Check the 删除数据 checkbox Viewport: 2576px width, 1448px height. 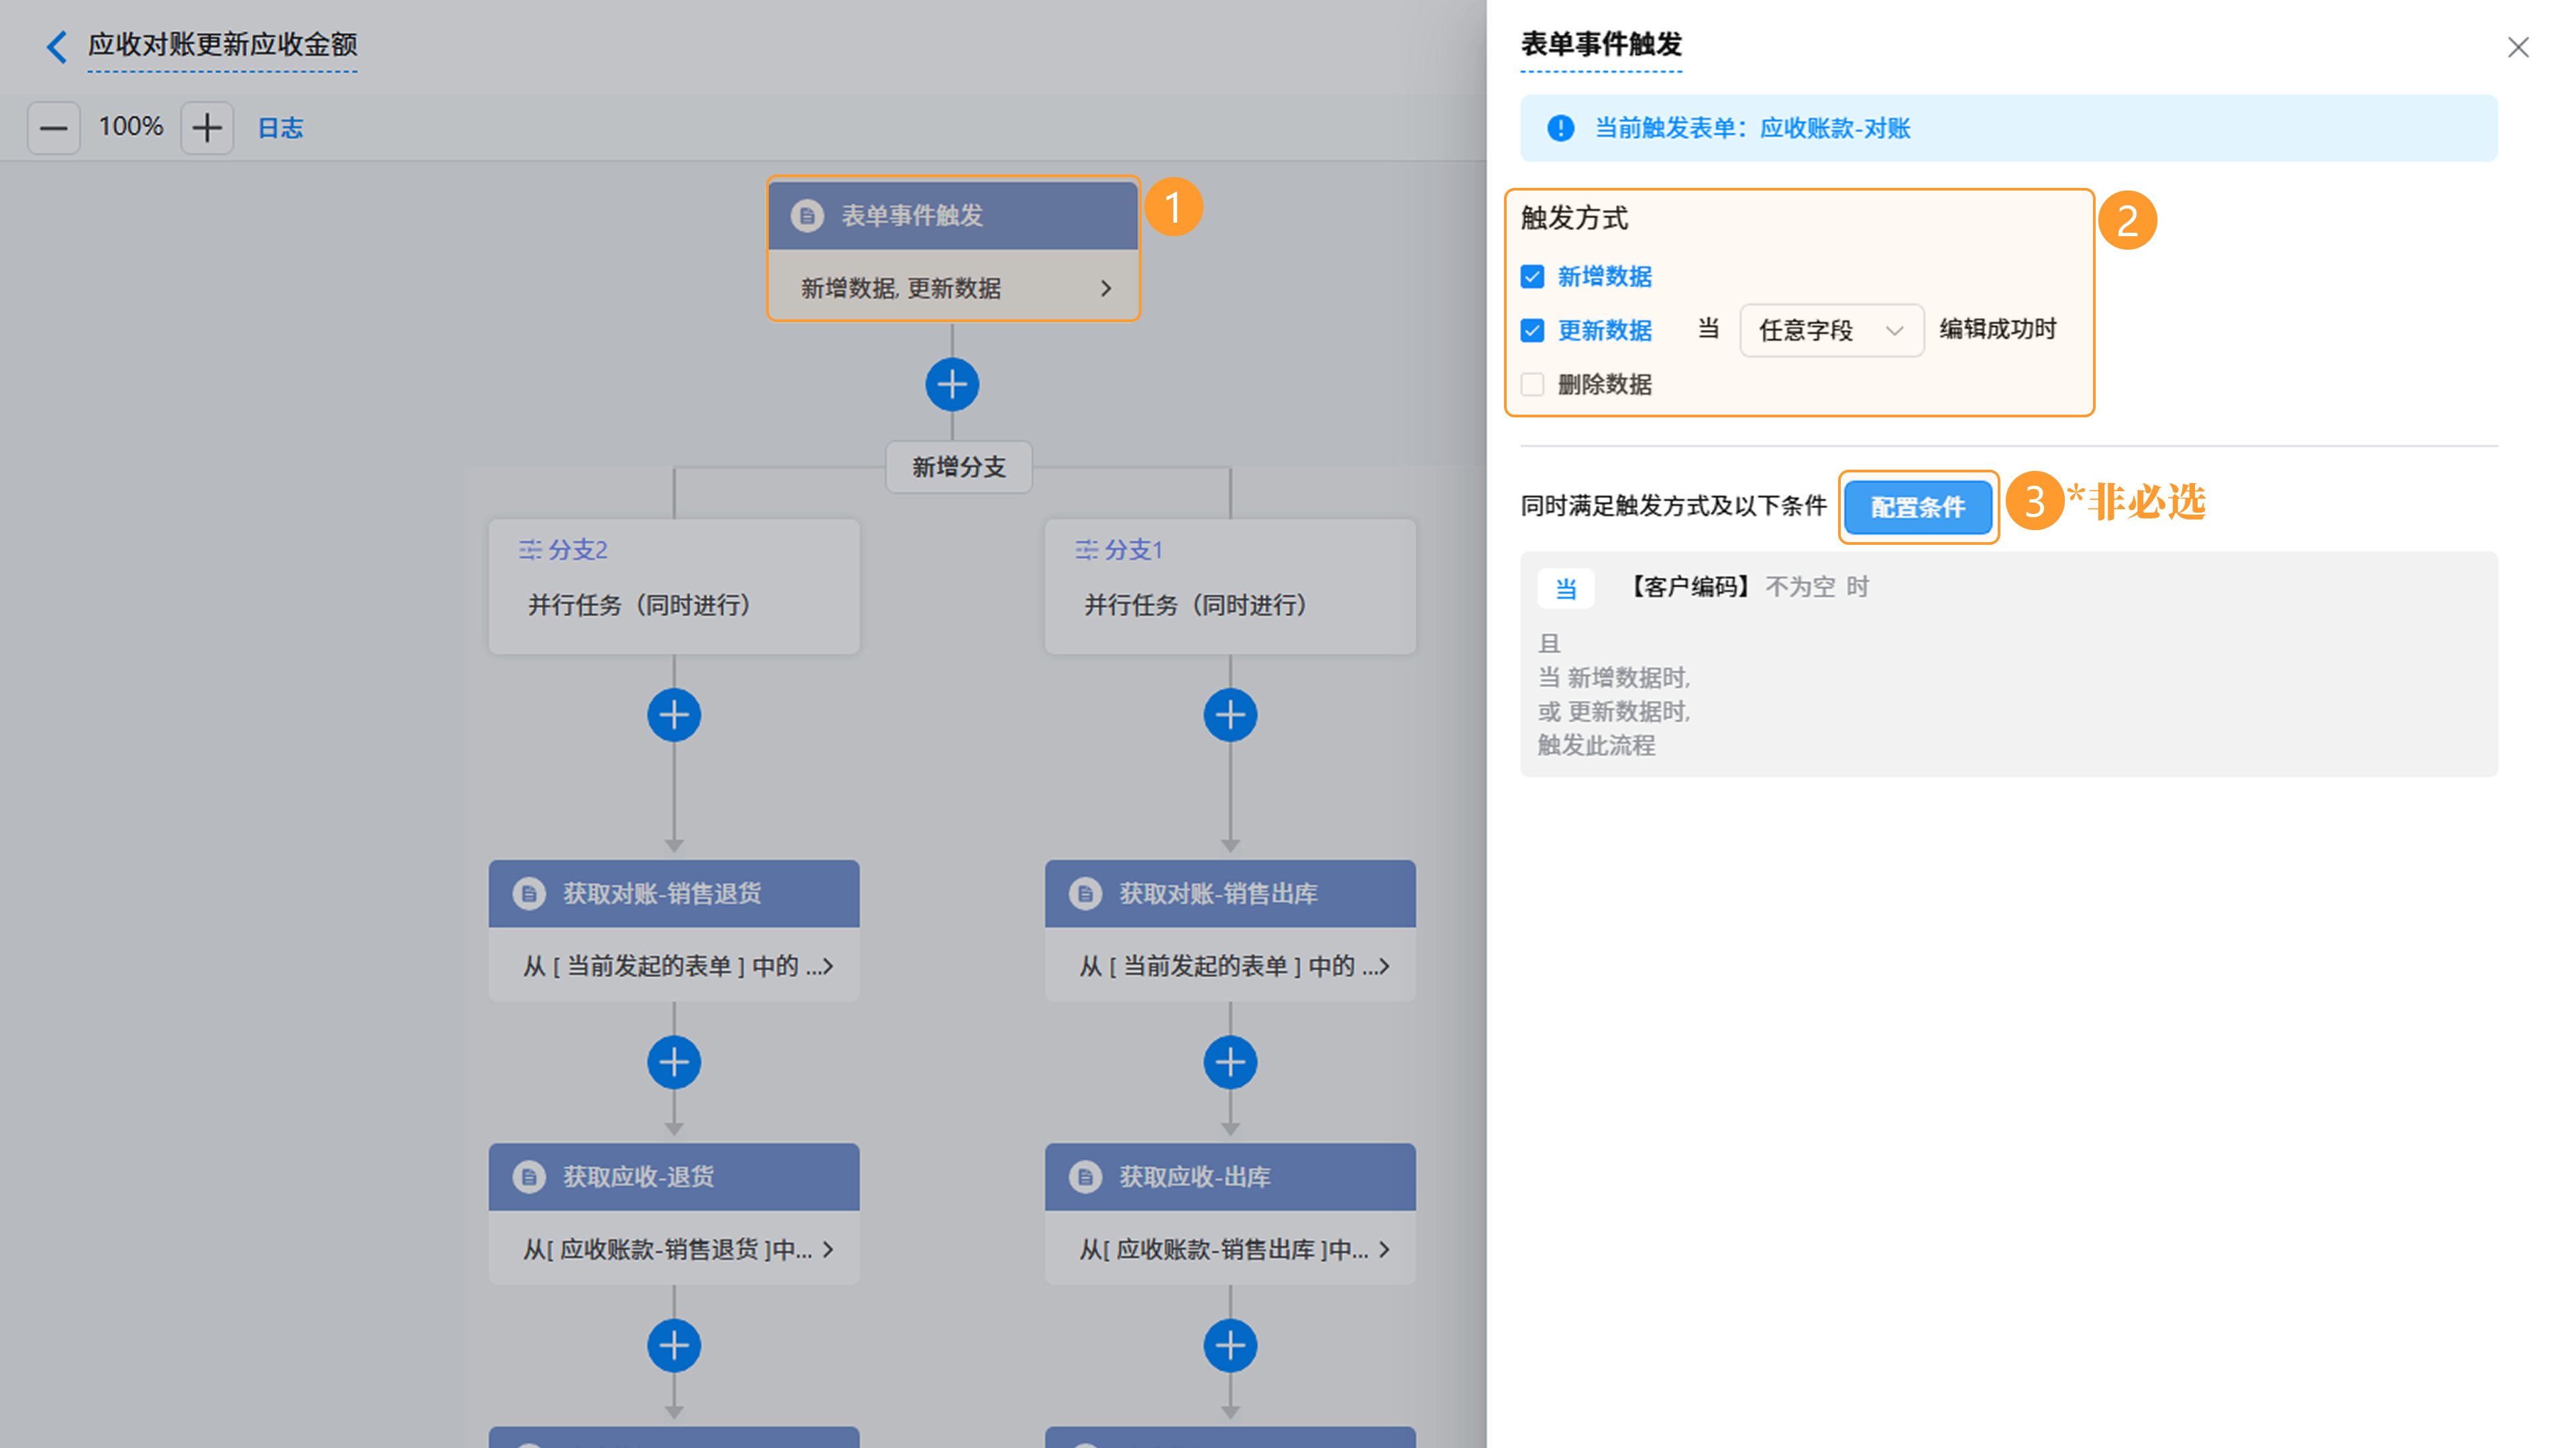(1532, 384)
